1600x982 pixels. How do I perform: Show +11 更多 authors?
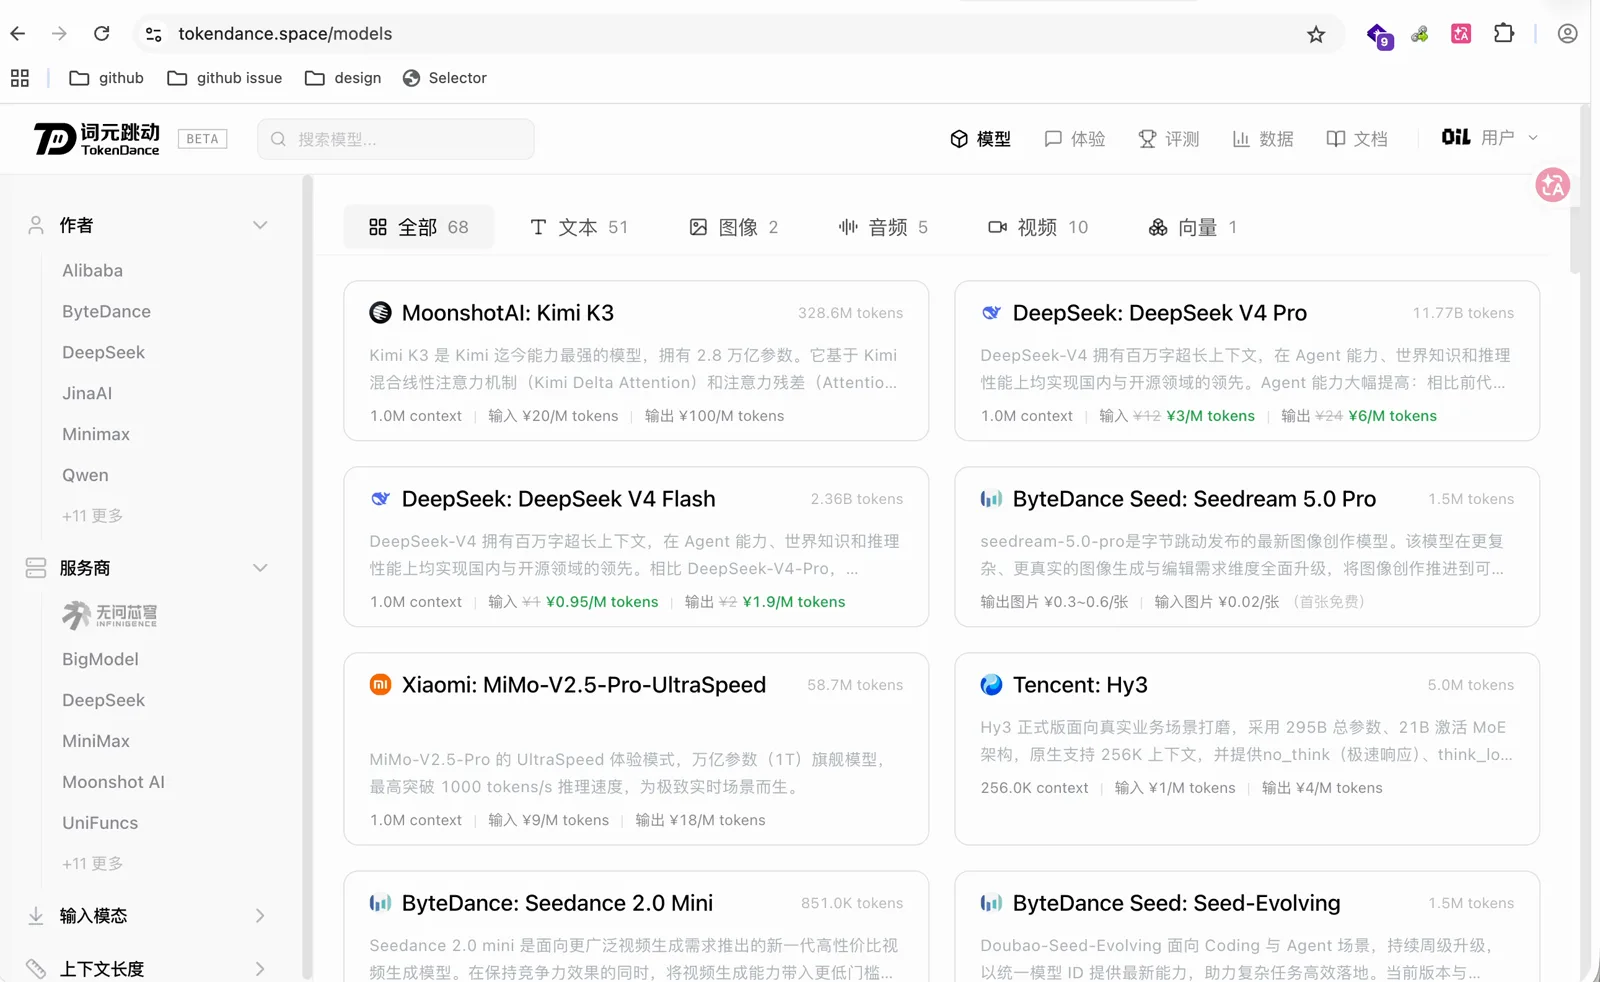[92, 516]
